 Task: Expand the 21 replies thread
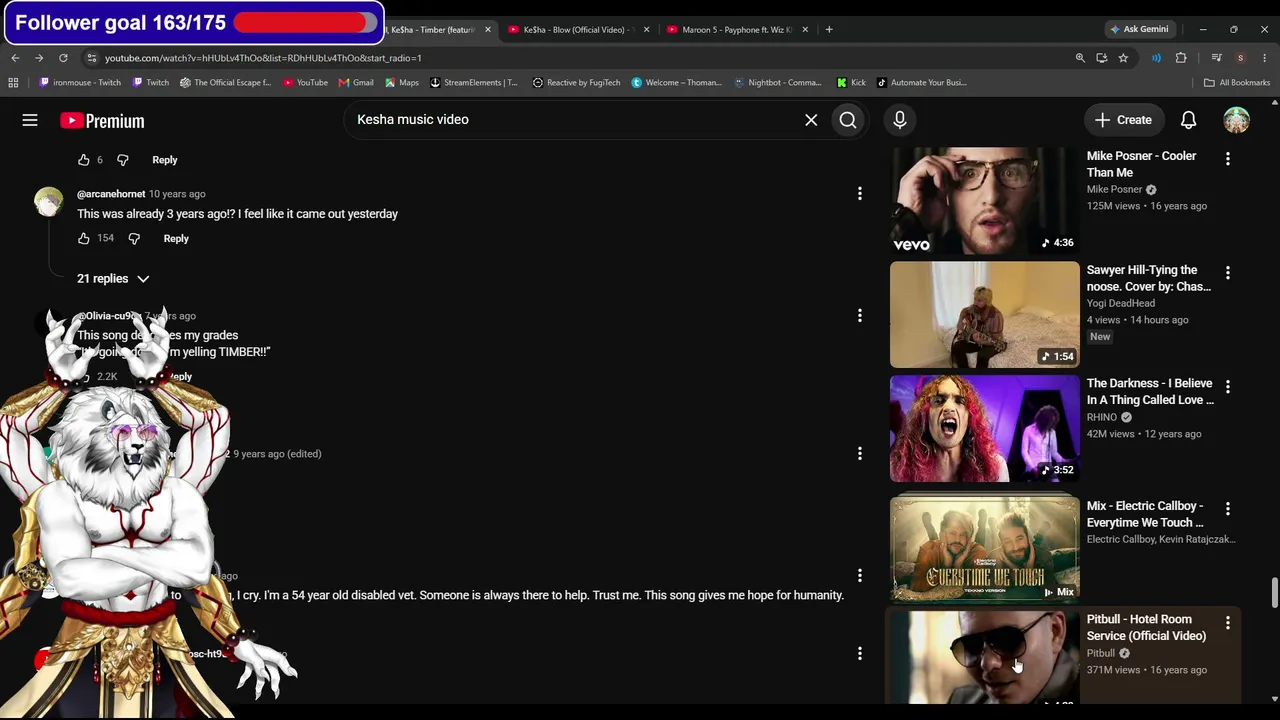pos(113,279)
